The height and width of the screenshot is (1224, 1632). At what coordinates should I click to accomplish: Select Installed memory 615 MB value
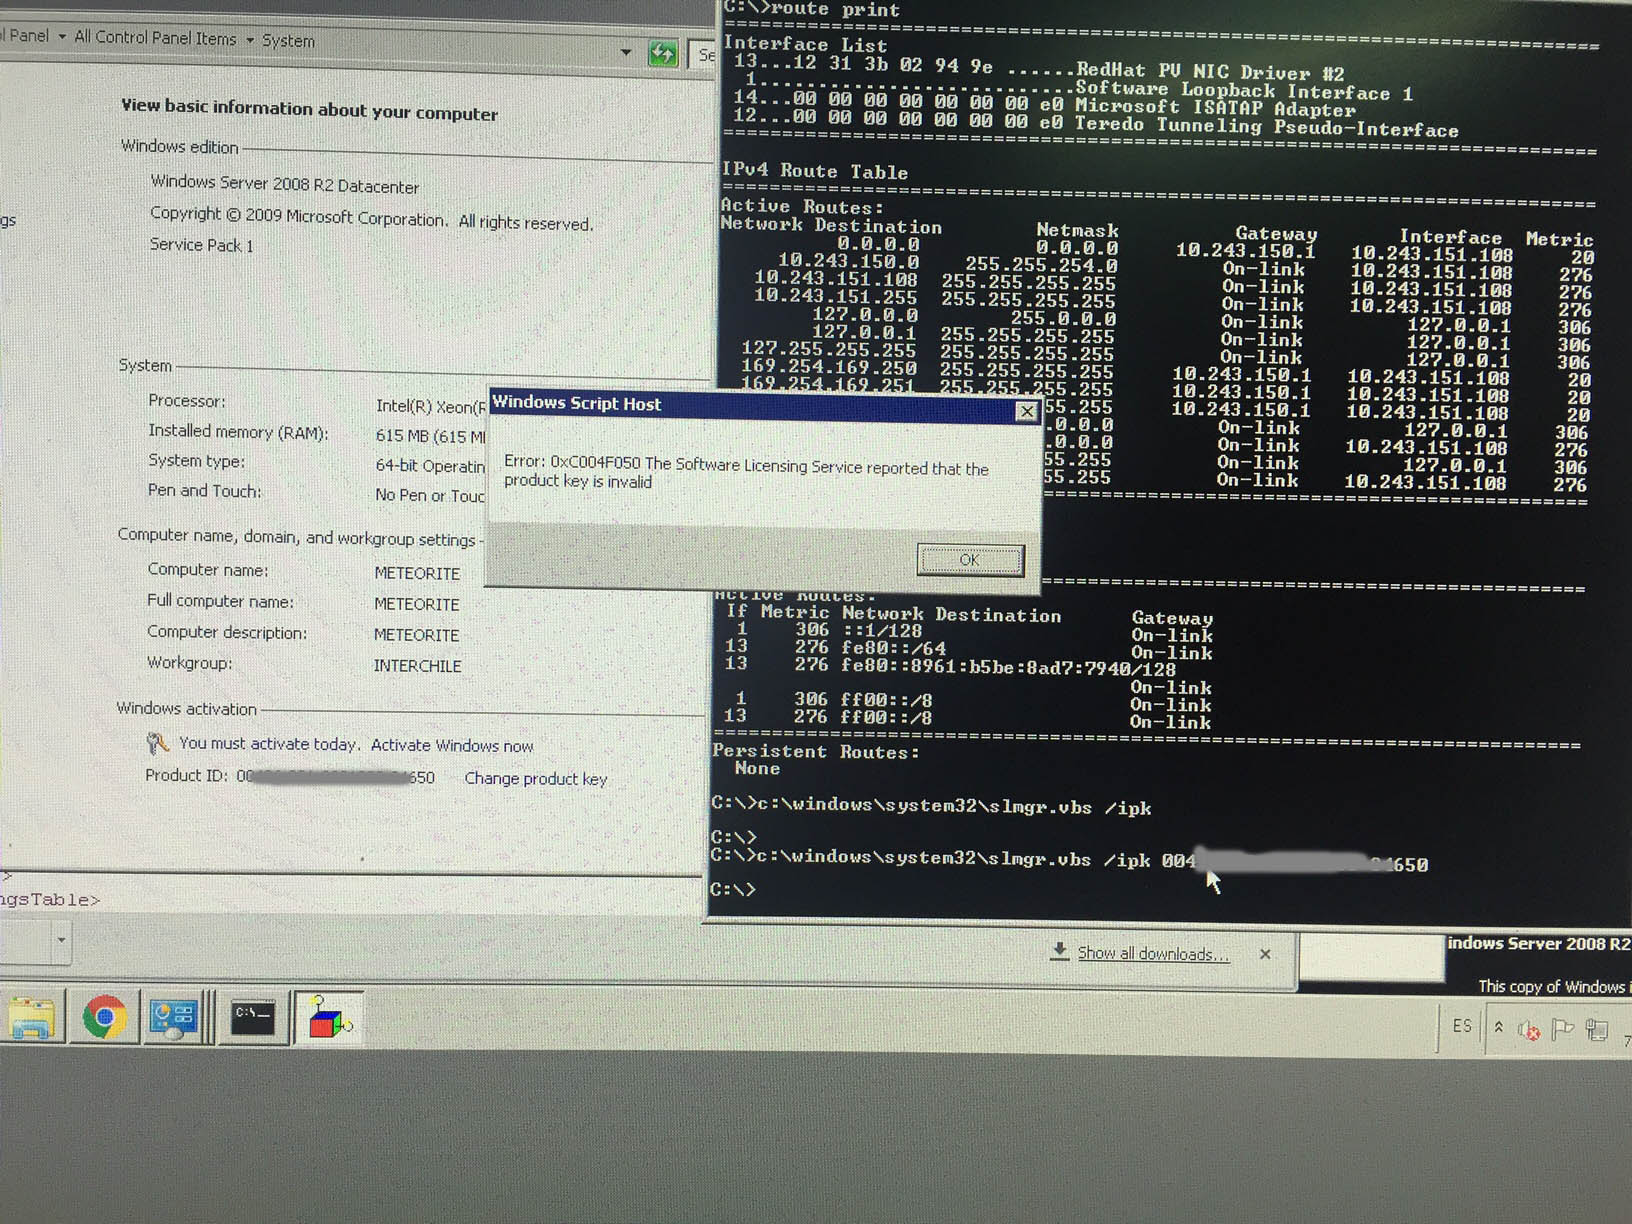pos(430,436)
